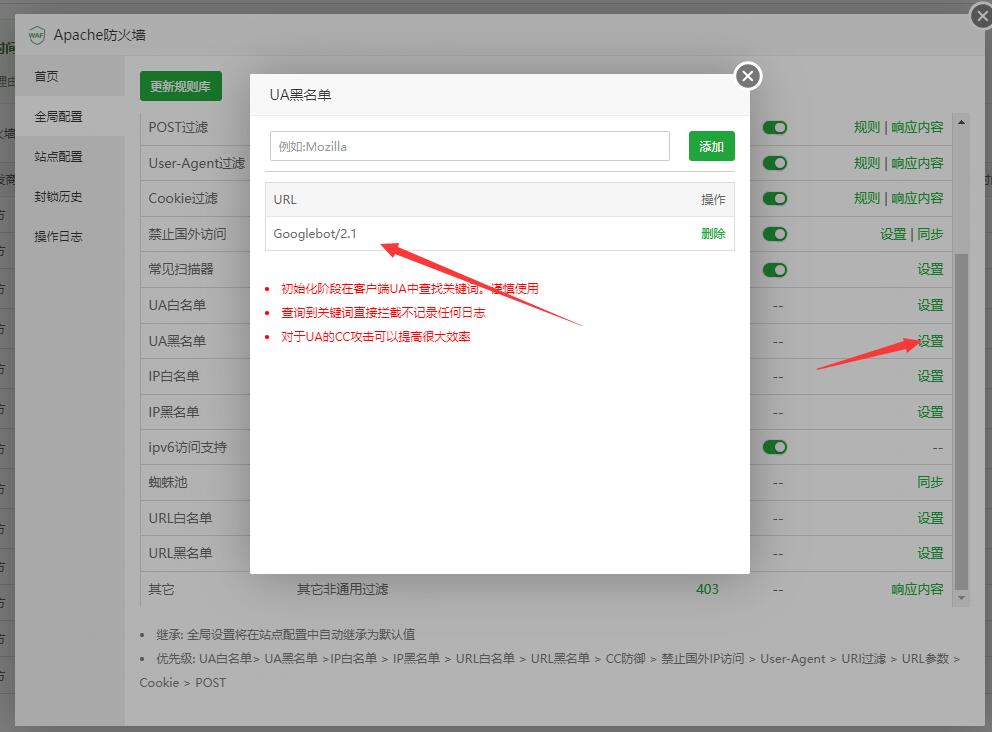Toggle the Cookie过滤 switch
The height and width of the screenshot is (732, 992).
pyautogui.click(x=775, y=199)
